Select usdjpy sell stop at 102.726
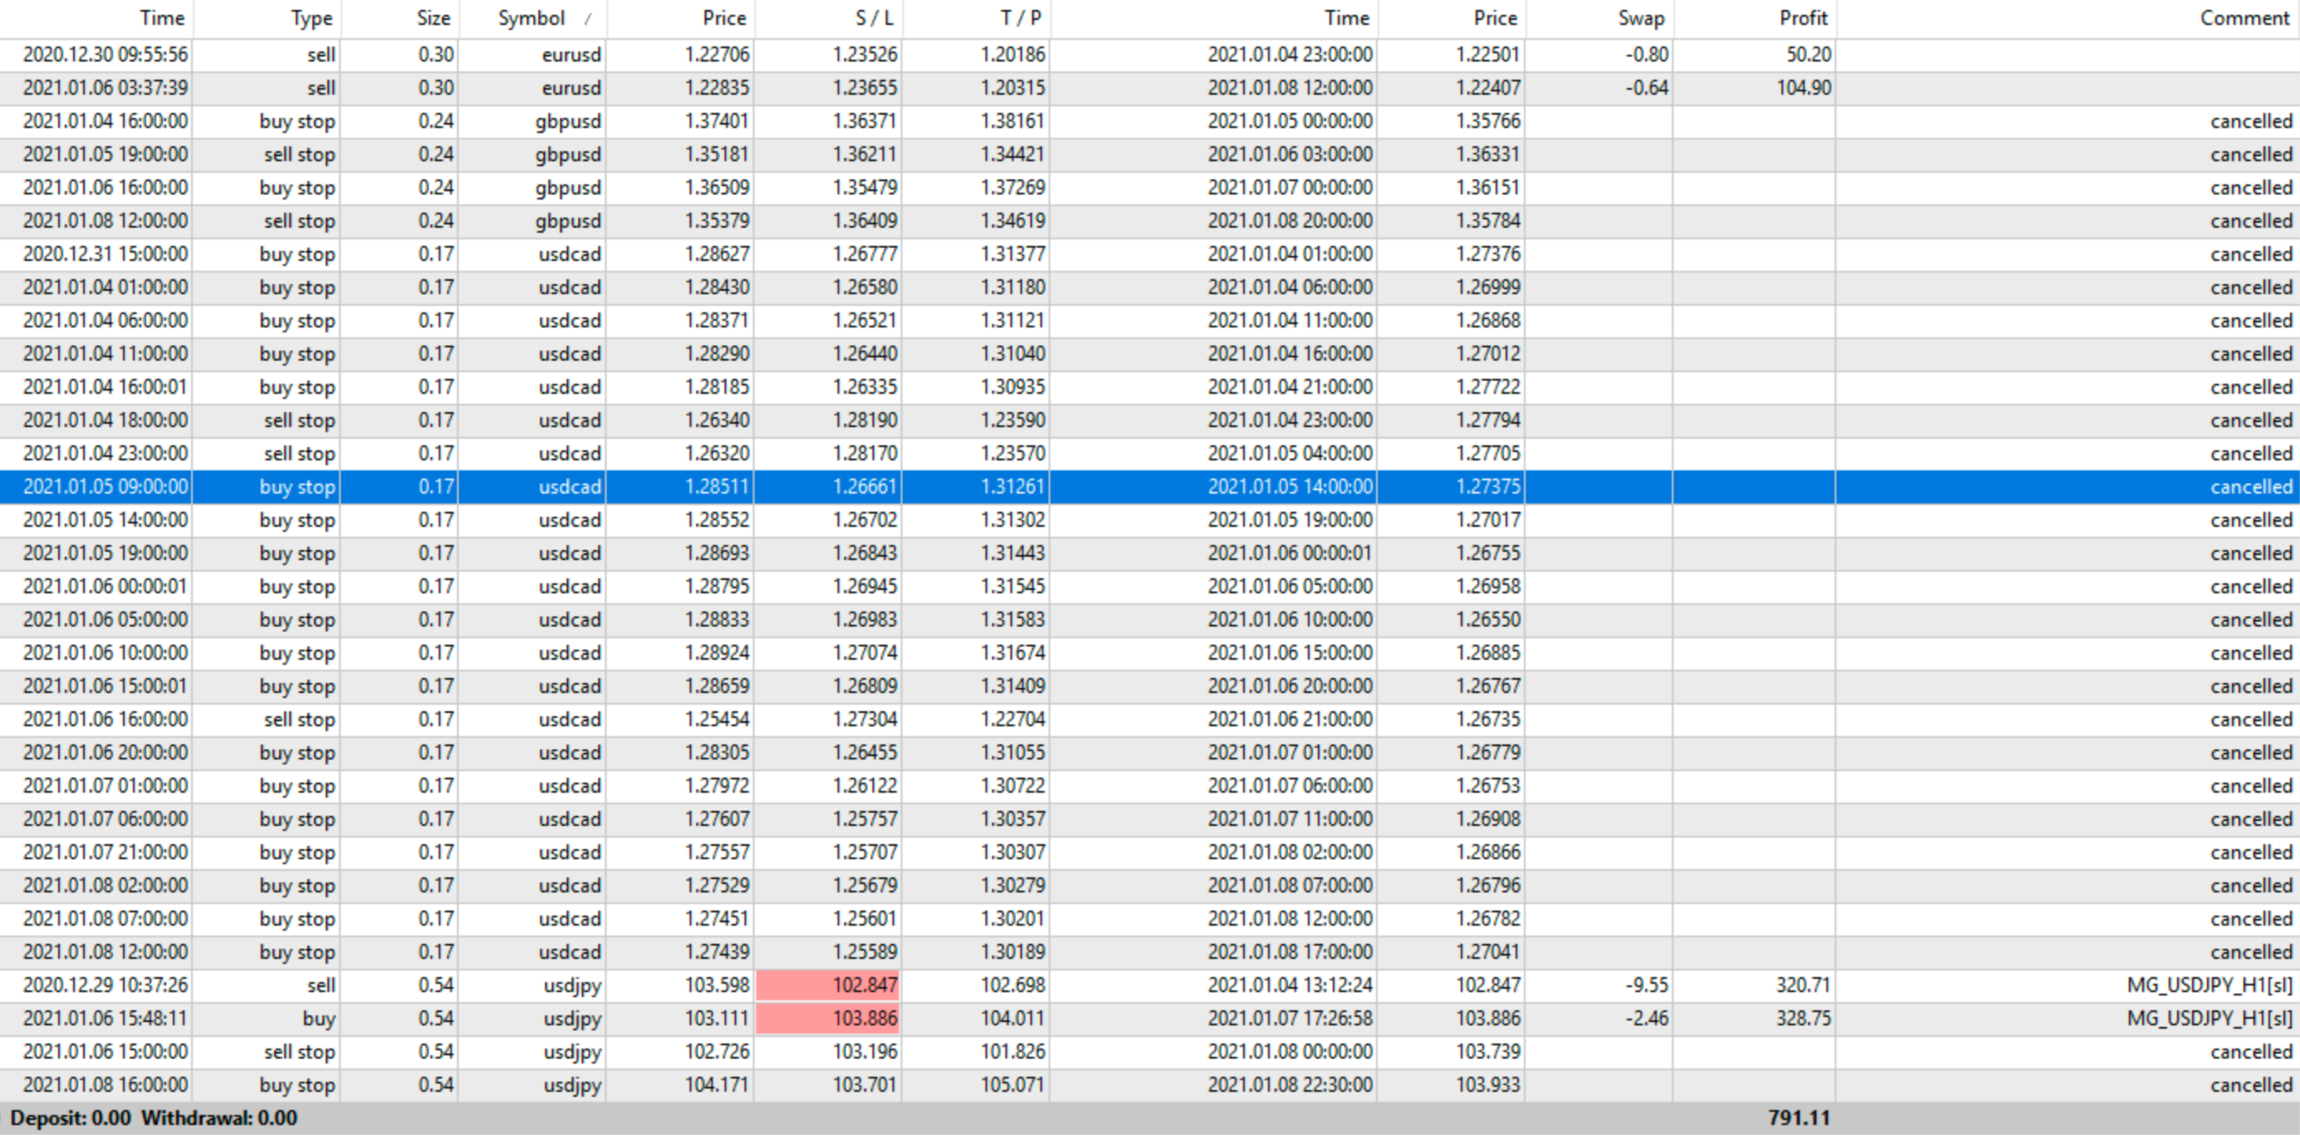The width and height of the screenshot is (2300, 1135). coord(716,1051)
